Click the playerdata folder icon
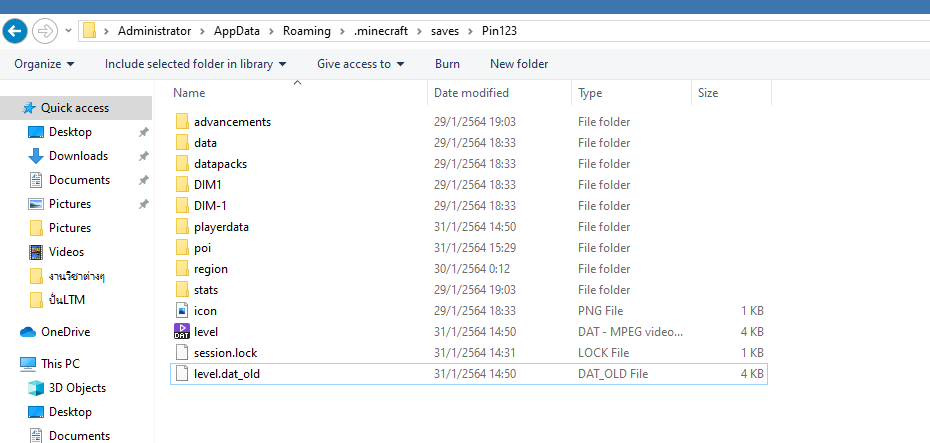Viewport: 930px width, 443px height. pos(182,227)
